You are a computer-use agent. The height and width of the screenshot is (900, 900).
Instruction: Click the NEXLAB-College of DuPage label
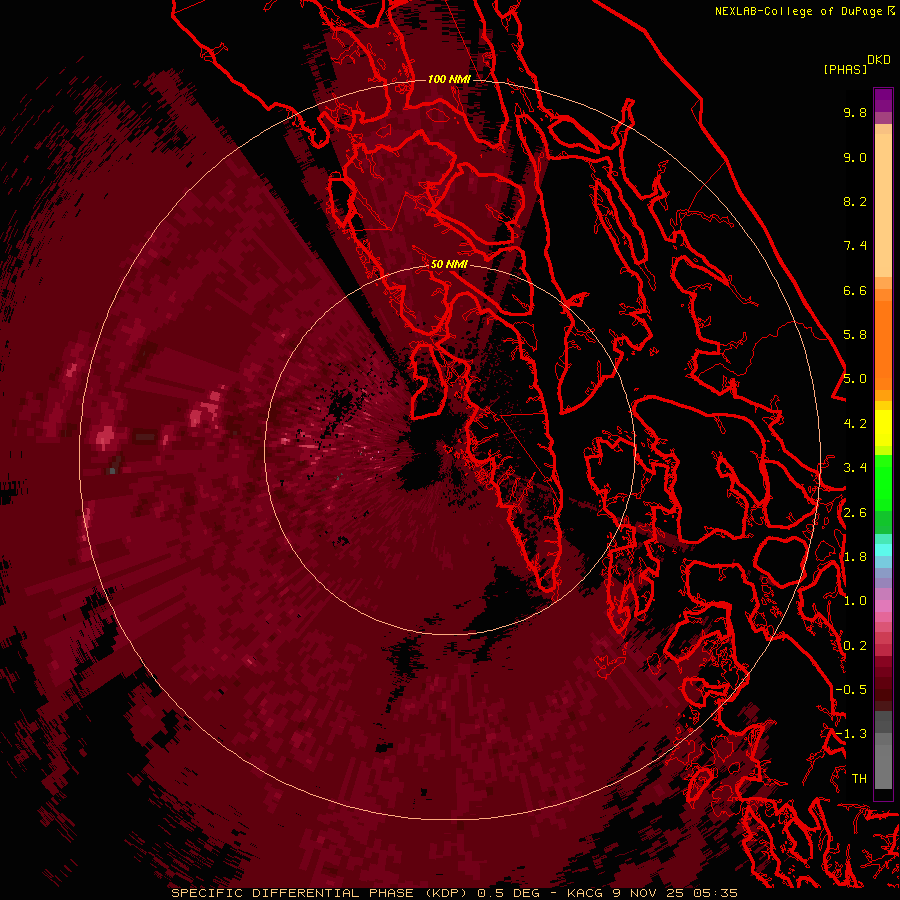tap(798, 11)
